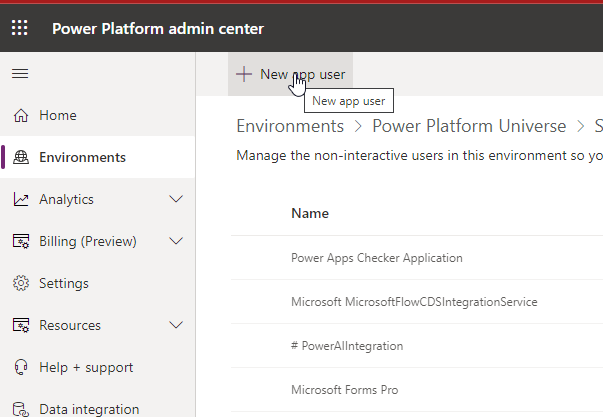
Task: Open Analytics navigation item
Action: pos(97,199)
